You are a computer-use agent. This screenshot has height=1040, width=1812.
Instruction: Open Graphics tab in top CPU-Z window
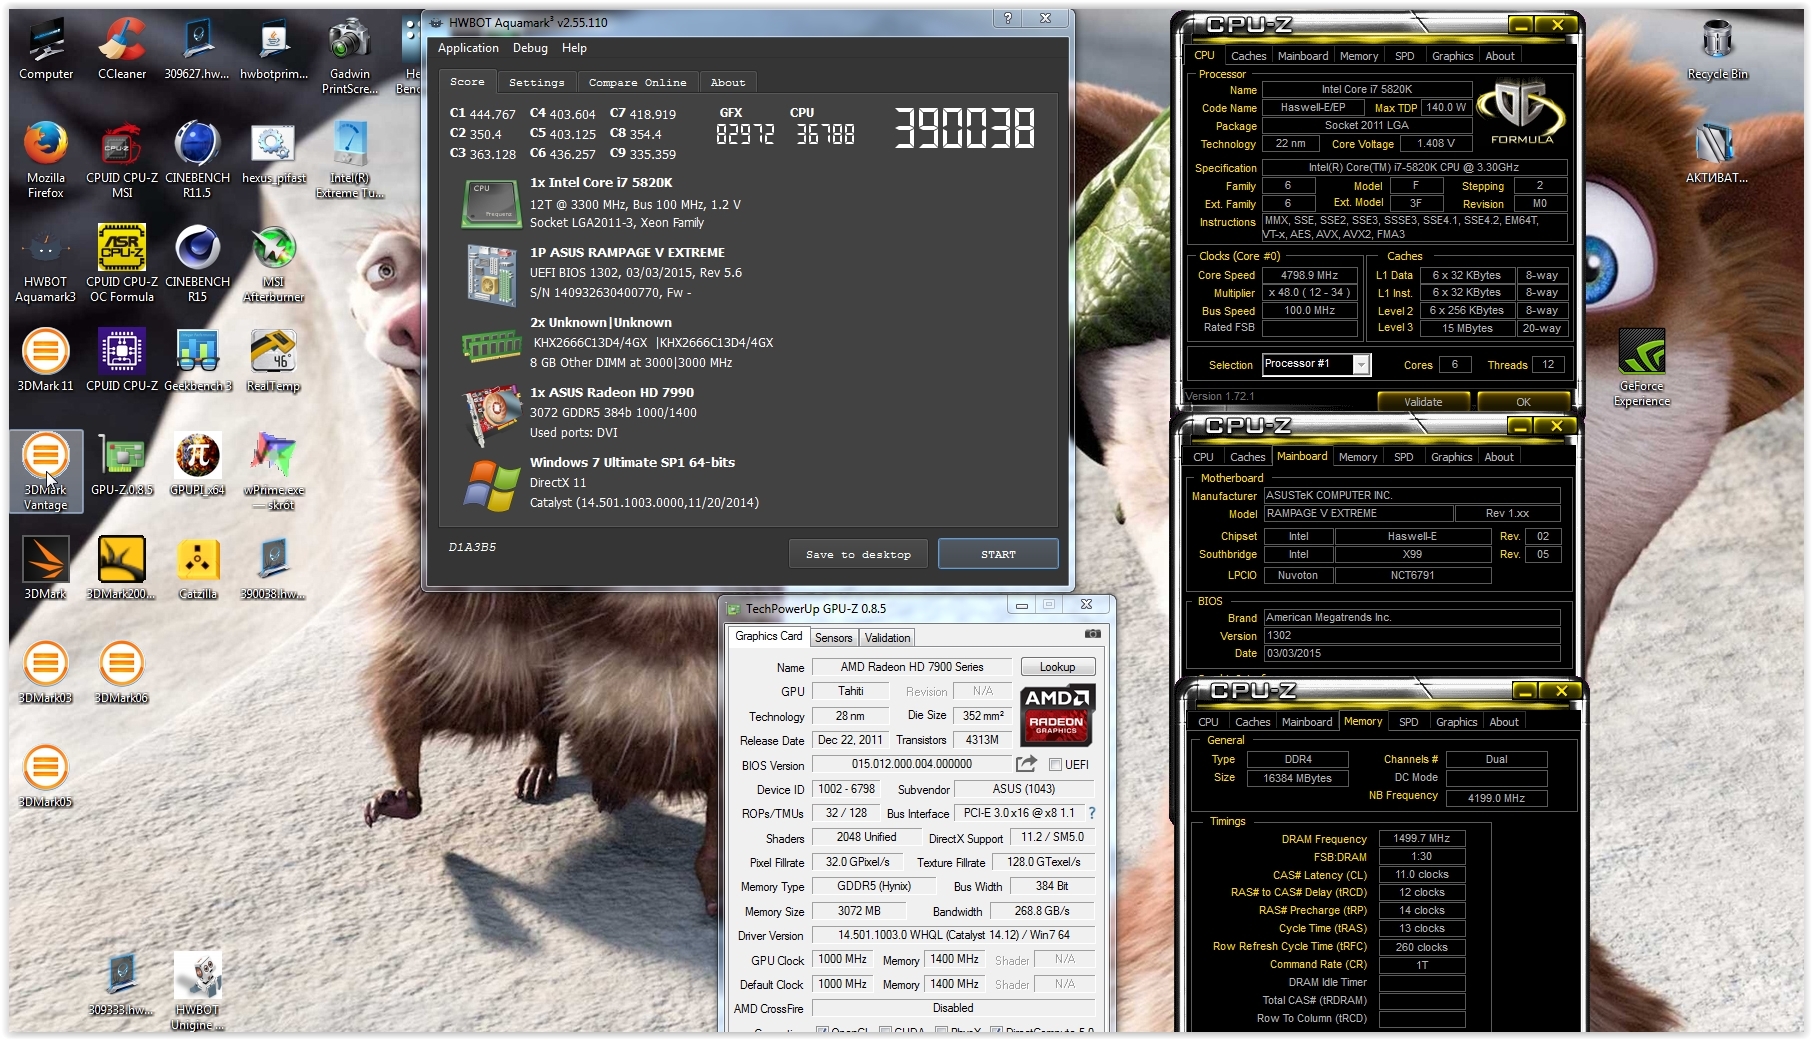tap(1452, 56)
